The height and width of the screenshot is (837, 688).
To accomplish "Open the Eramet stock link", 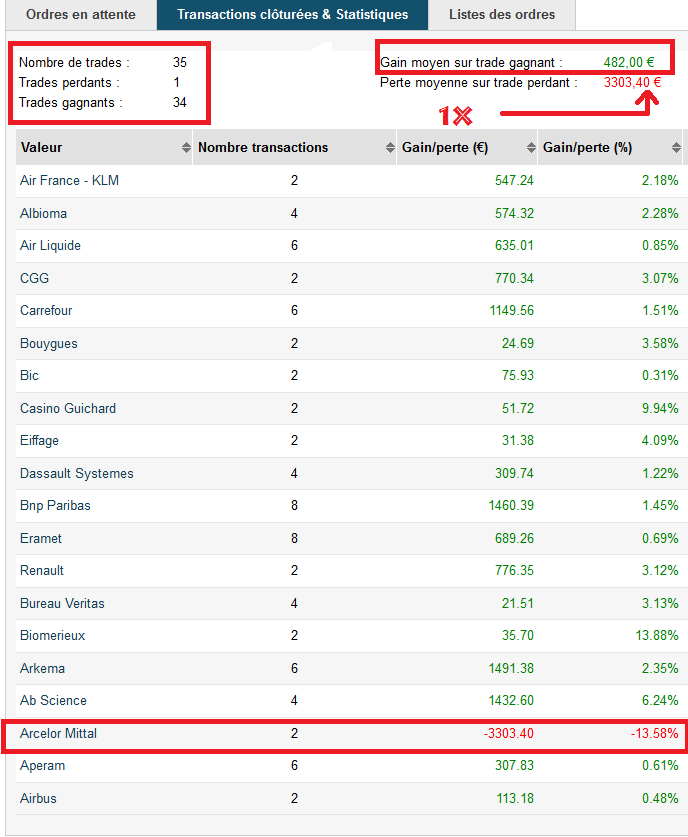I will click(x=41, y=538).
